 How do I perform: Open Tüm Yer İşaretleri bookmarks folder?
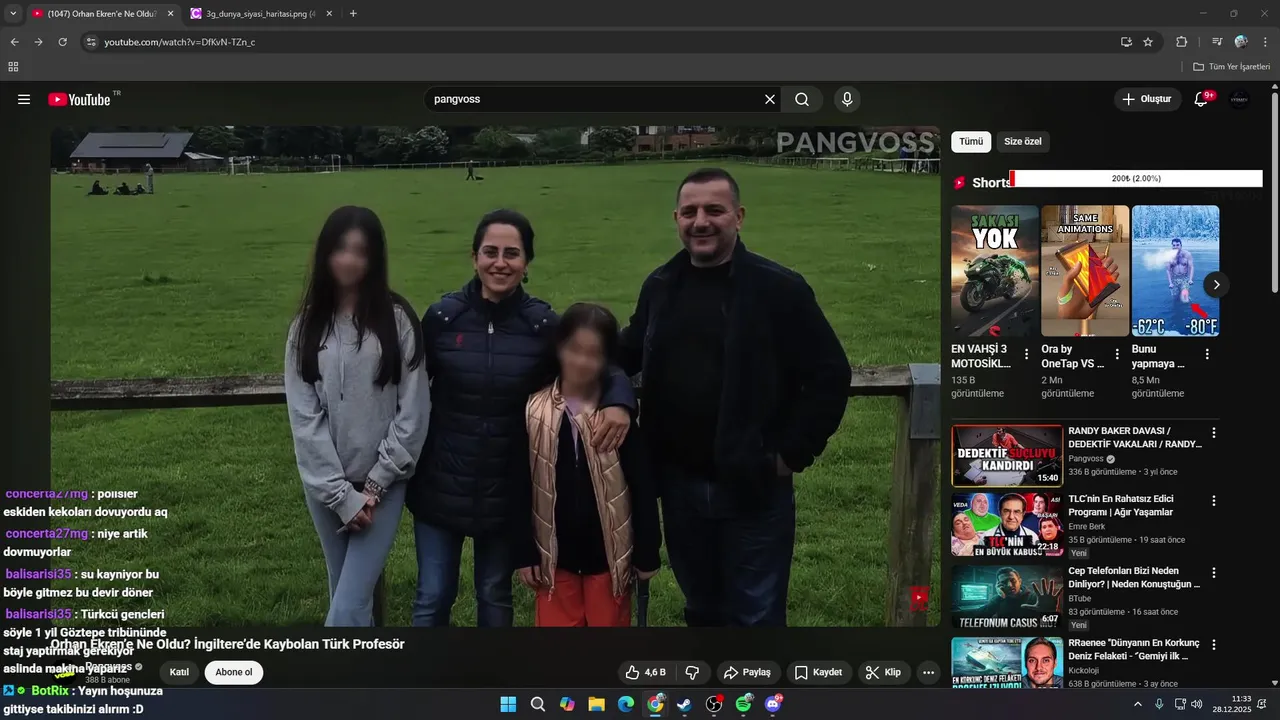[x=1231, y=67]
